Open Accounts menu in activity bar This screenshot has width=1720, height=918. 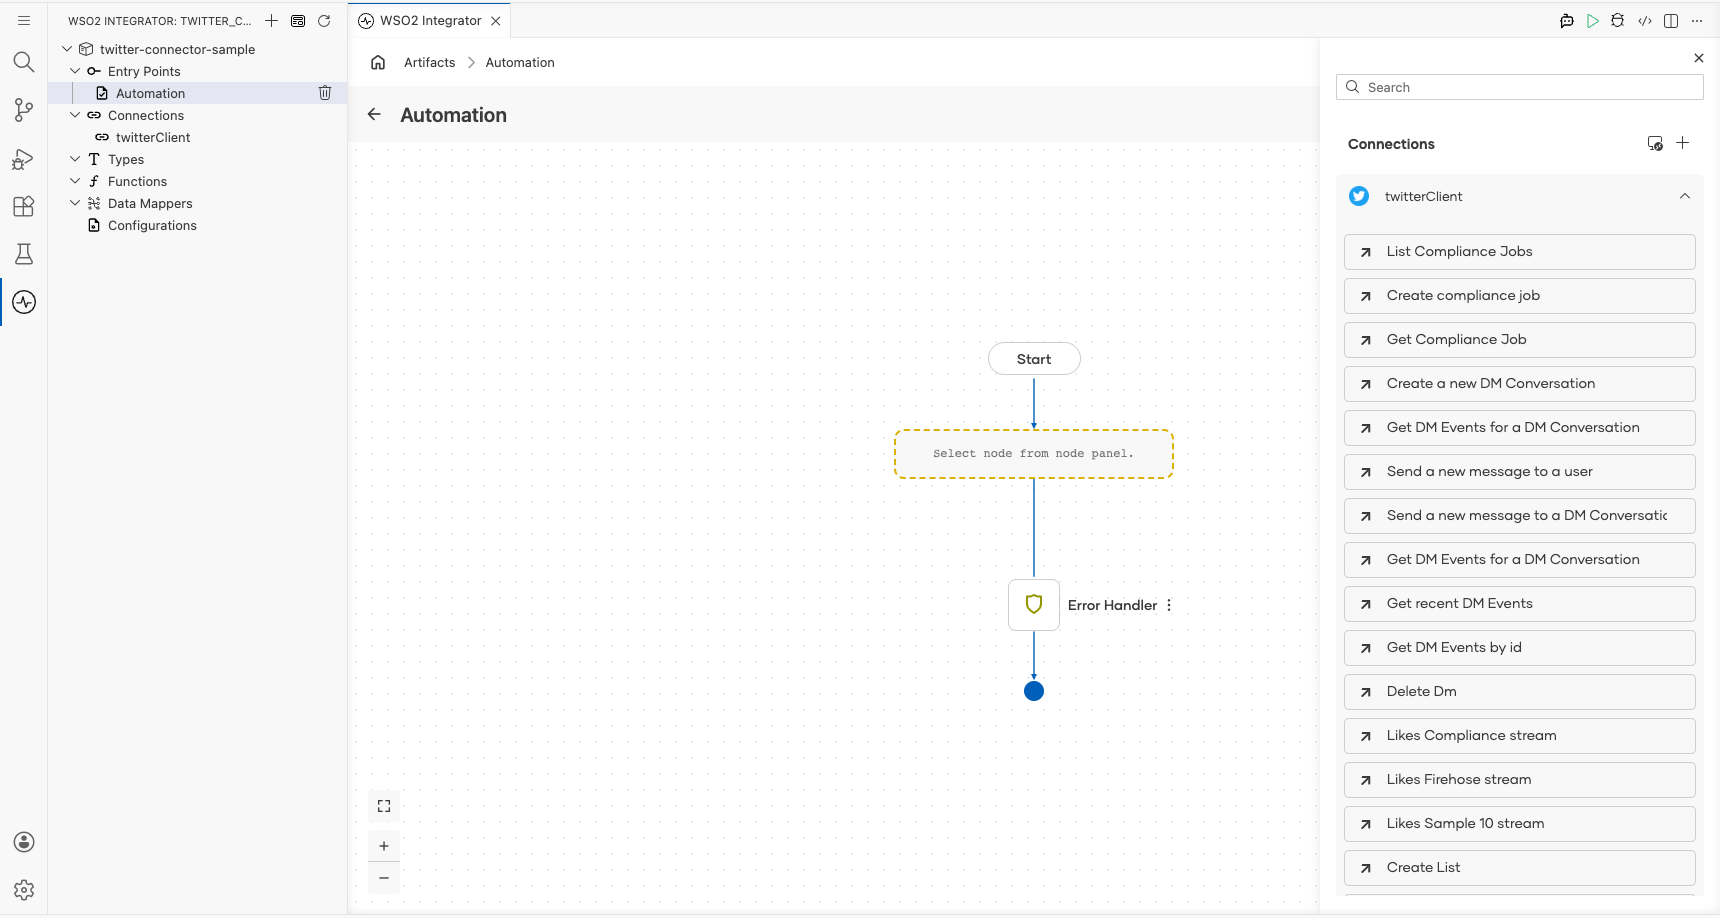(24, 842)
